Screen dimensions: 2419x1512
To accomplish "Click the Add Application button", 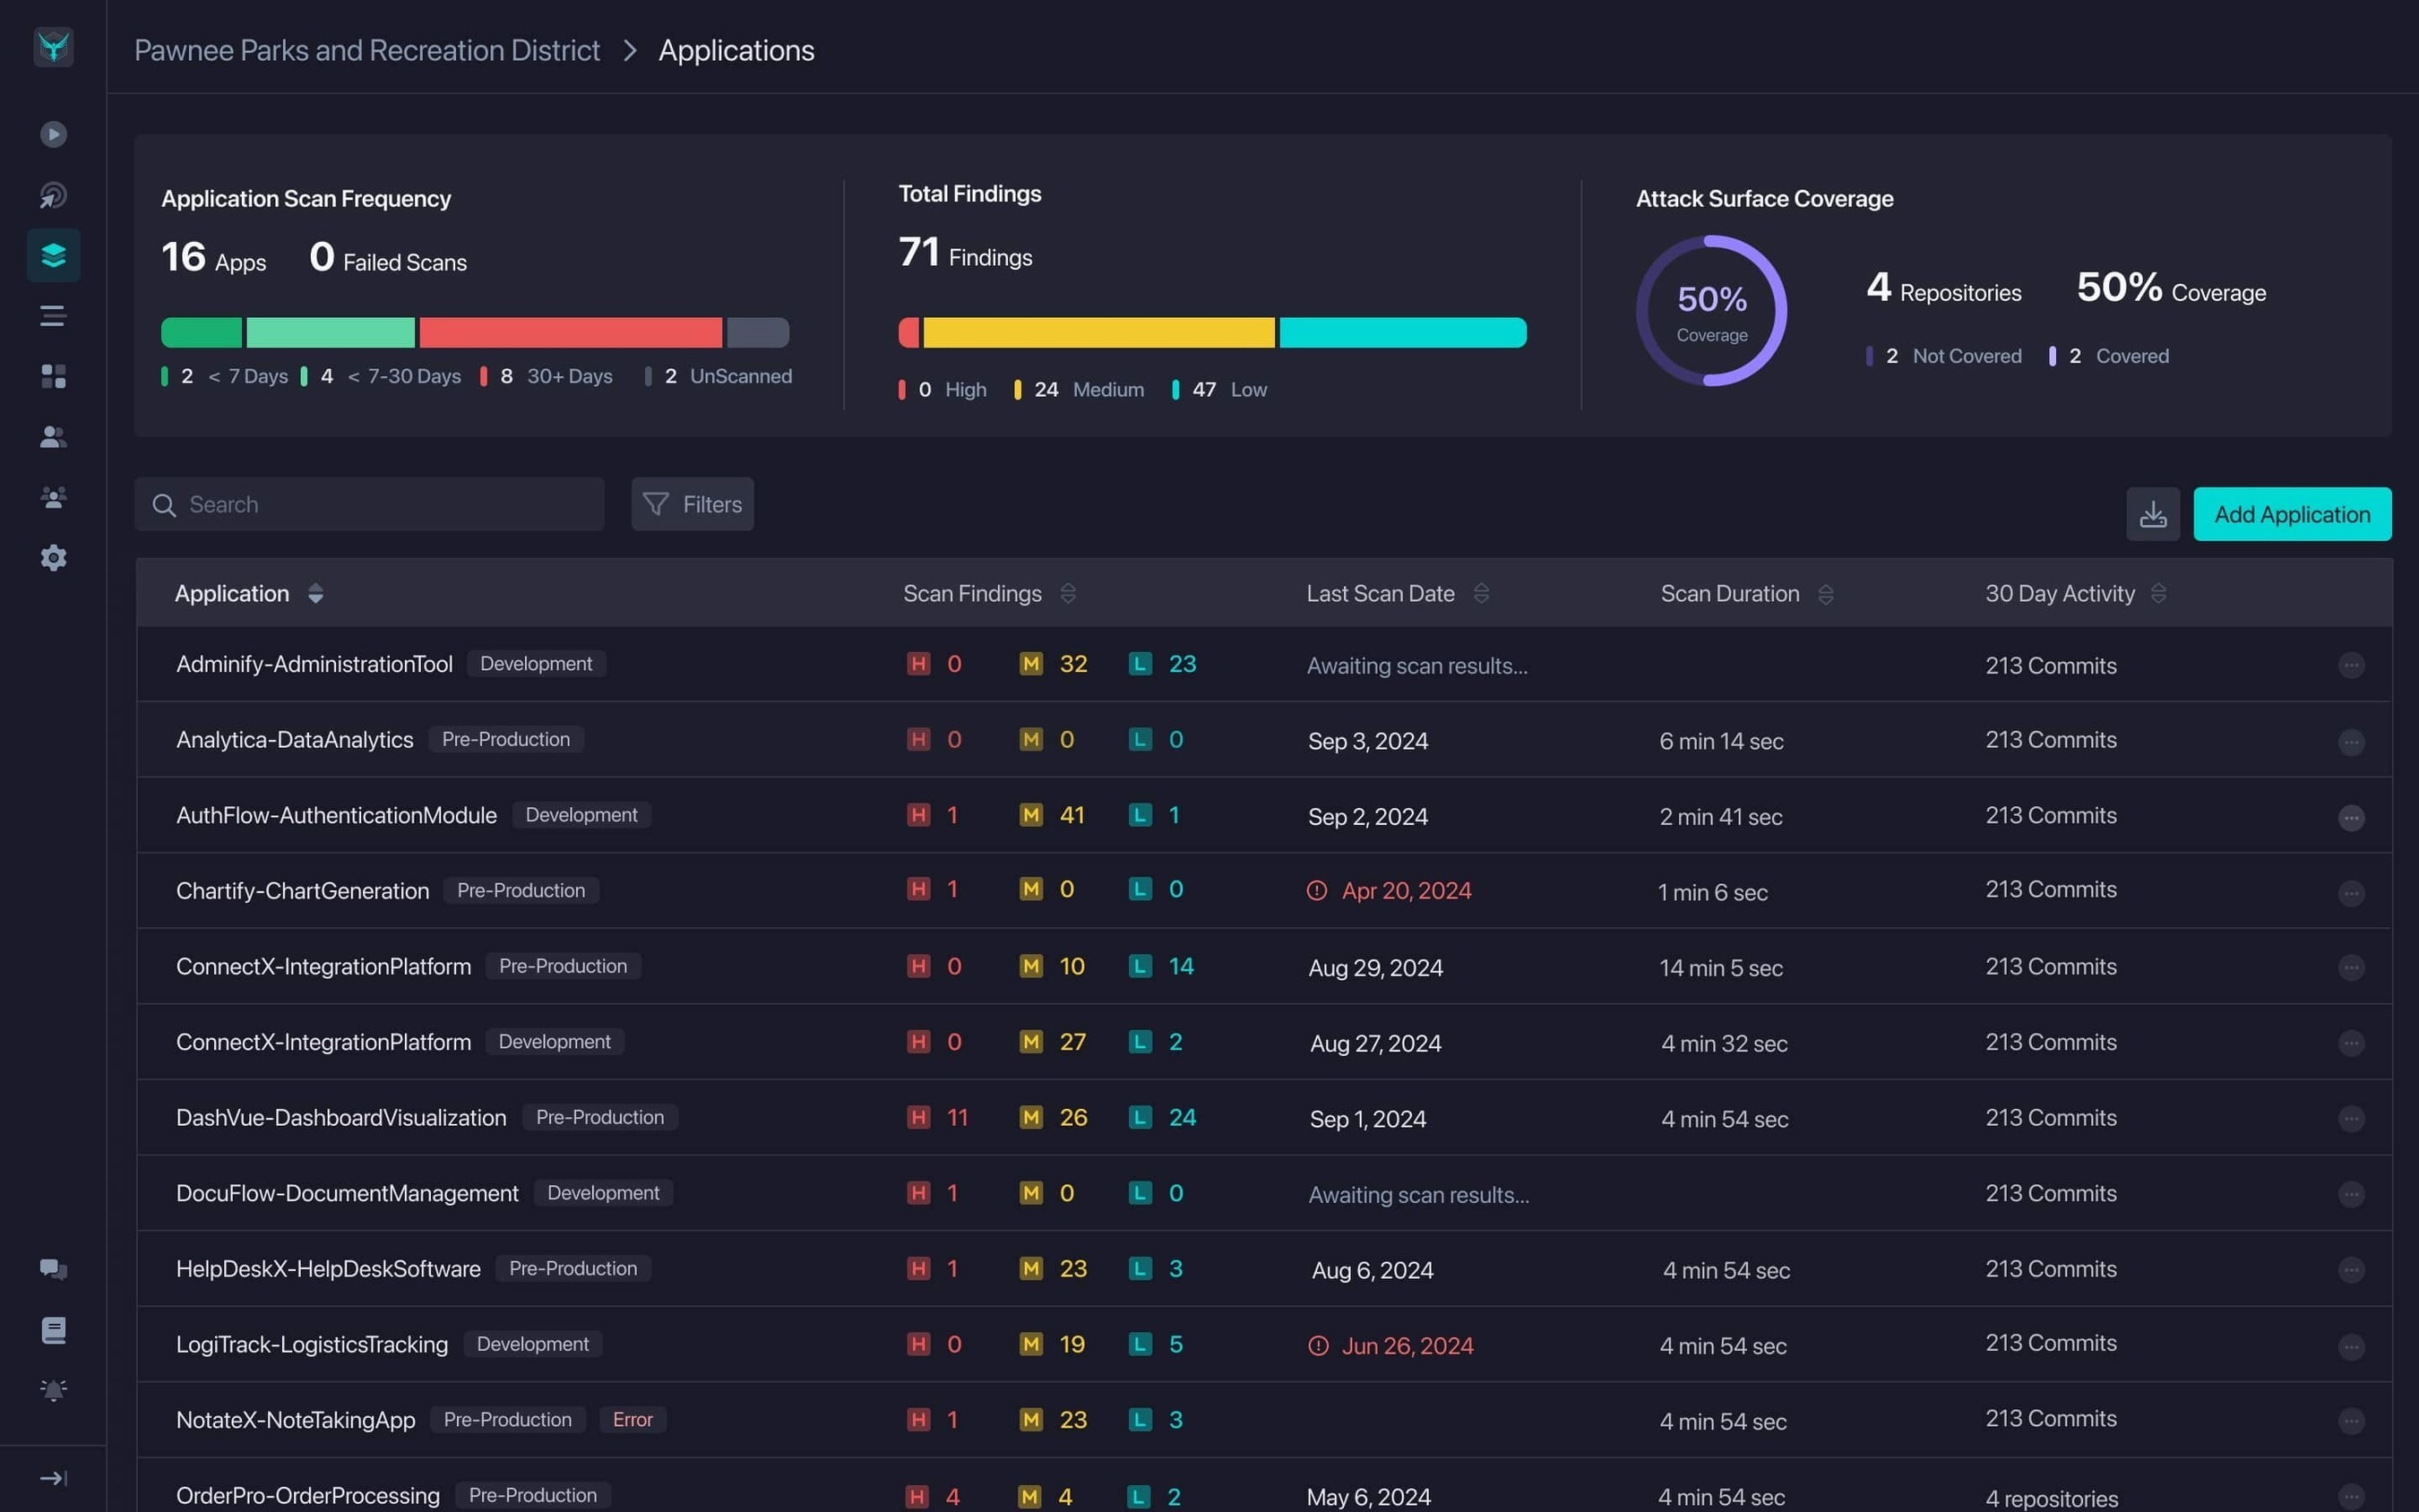I will click(x=2292, y=514).
